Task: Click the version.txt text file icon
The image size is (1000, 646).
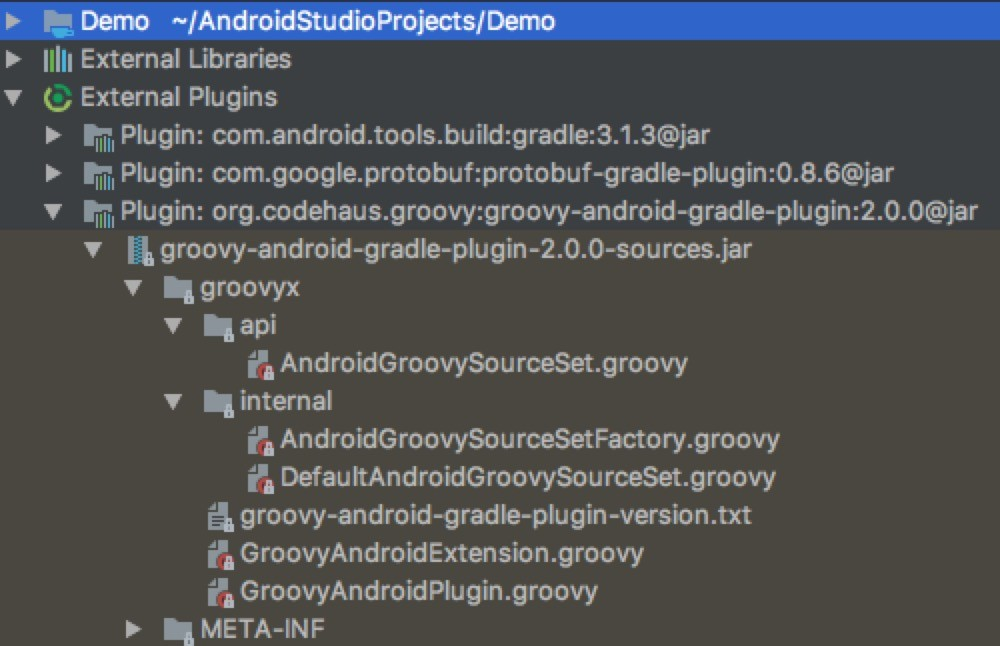Action: [221, 516]
